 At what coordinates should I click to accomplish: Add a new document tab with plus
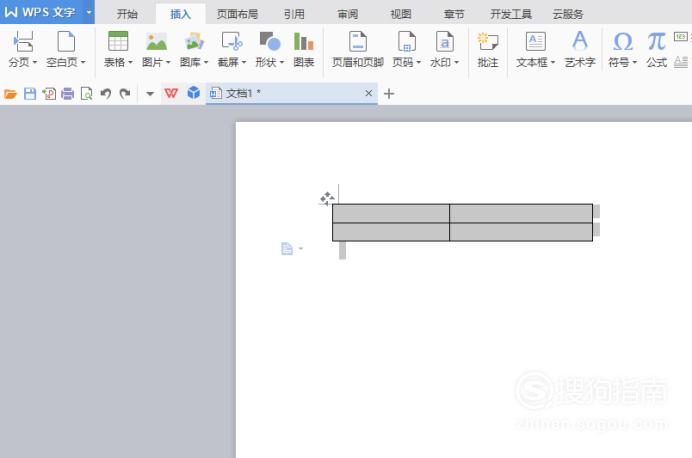tap(389, 94)
